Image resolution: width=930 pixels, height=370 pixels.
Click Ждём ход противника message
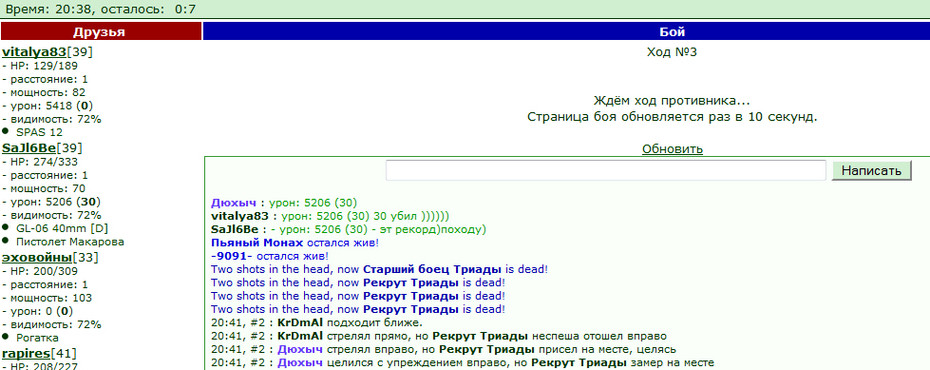point(672,101)
